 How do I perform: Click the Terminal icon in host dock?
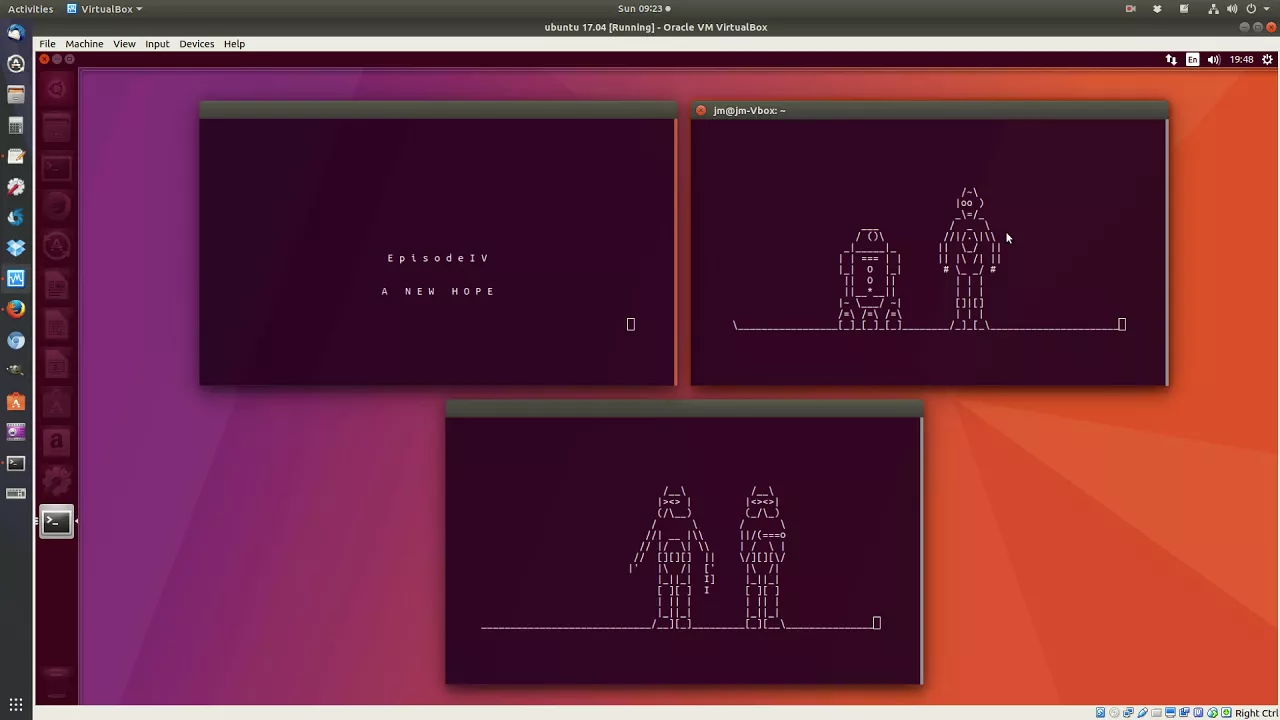pos(16,463)
